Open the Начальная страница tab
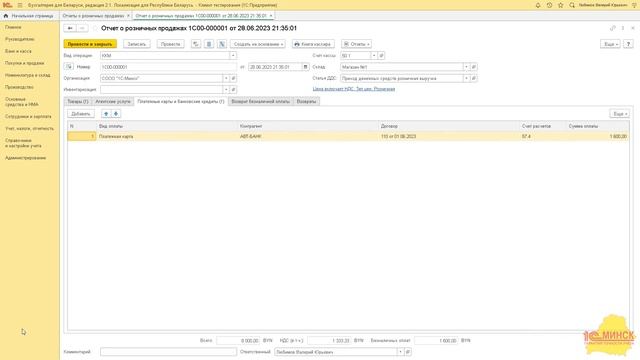The width and height of the screenshot is (640, 360). pos(29,16)
